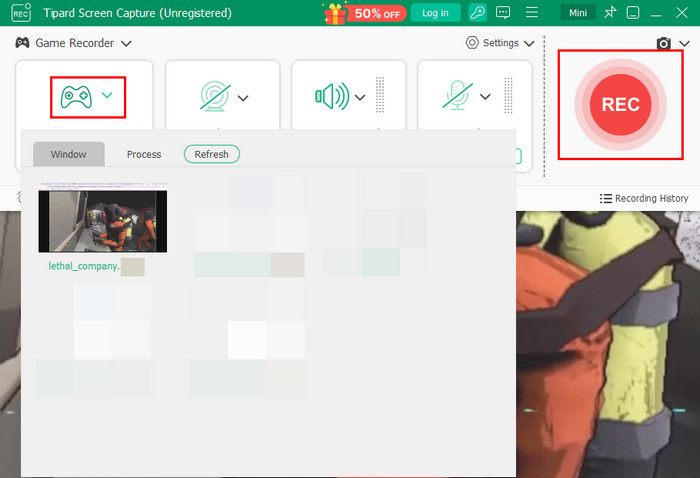
Task: Switch to the Window tab
Action: pos(69,154)
